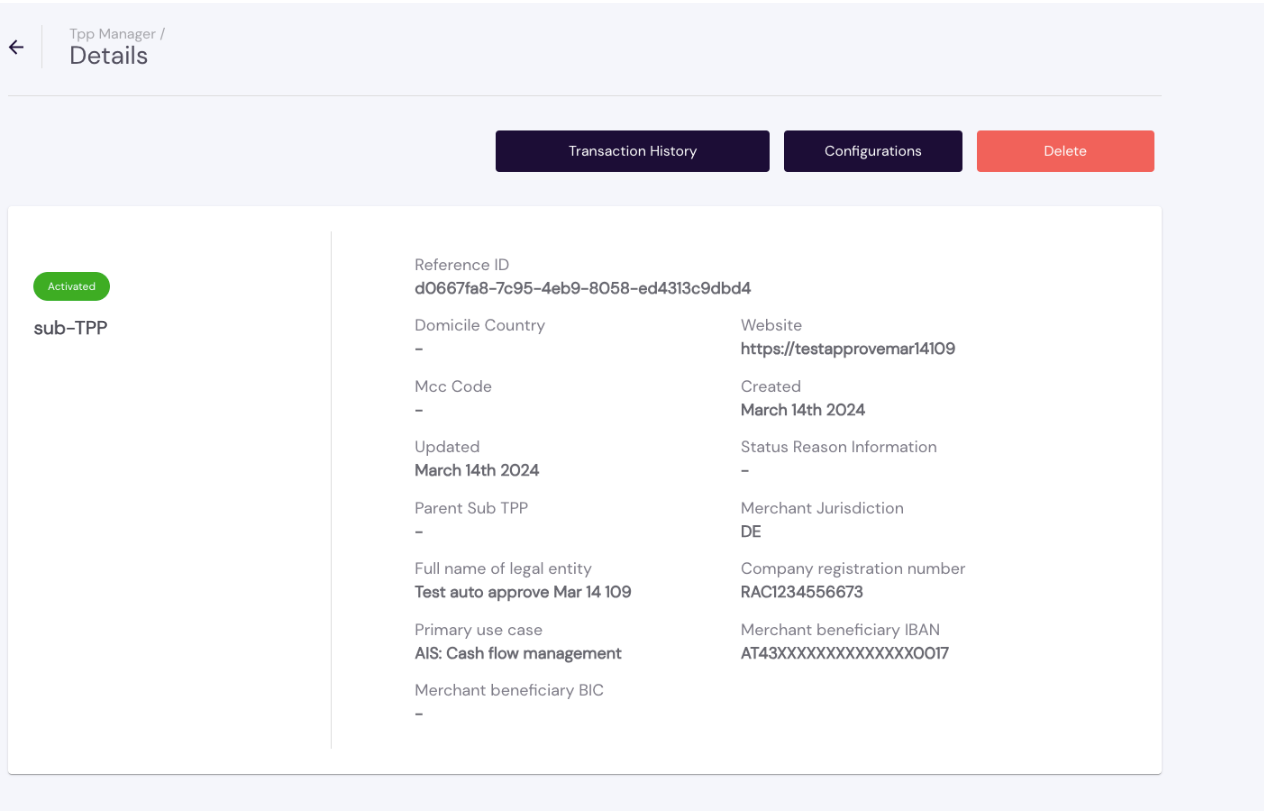Click the green Activated status badge
The width and height of the screenshot is (1264, 811).
pos(72,286)
